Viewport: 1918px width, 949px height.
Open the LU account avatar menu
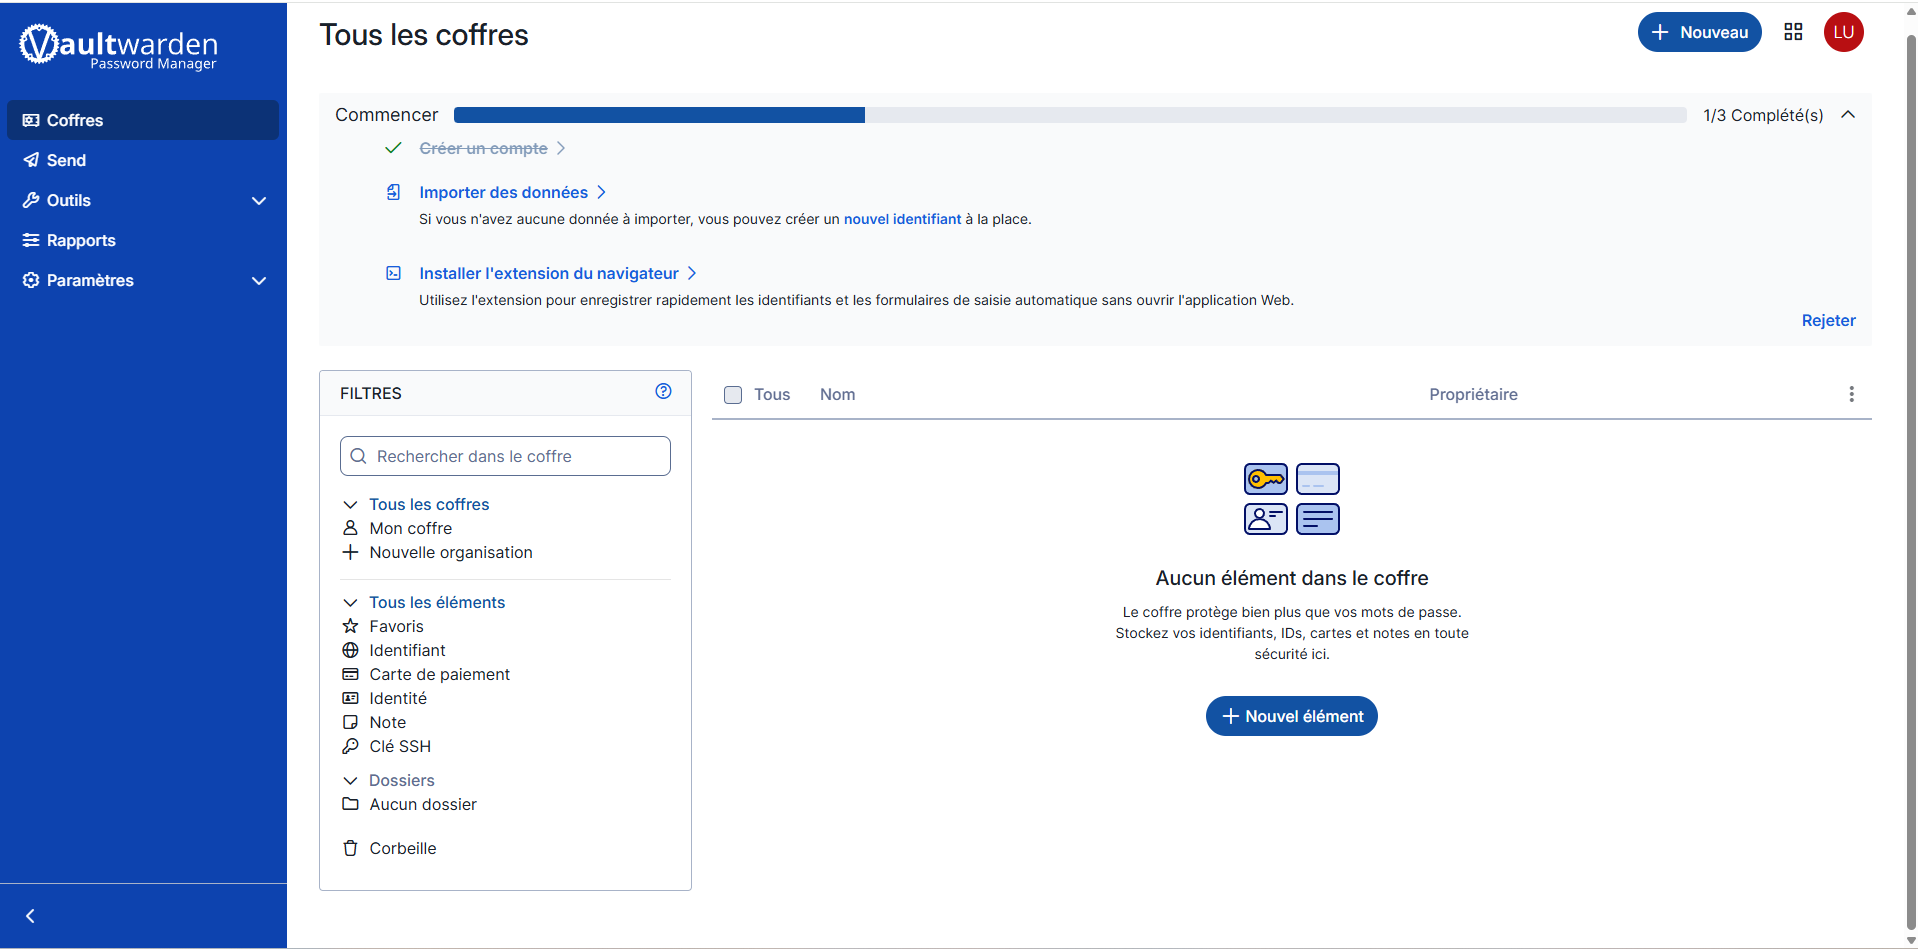point(1844,32)
